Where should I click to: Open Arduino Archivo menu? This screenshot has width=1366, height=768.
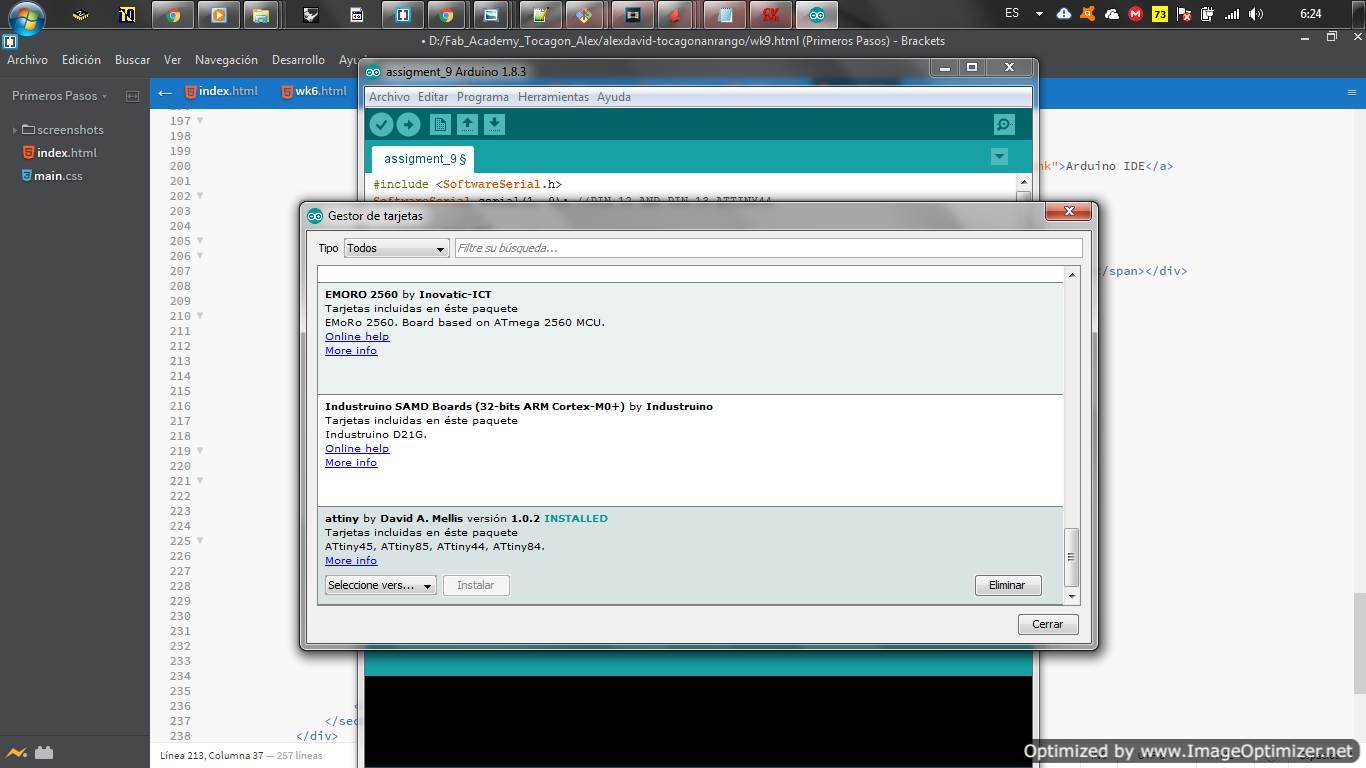pyautogui.click(x=389, y=97)
